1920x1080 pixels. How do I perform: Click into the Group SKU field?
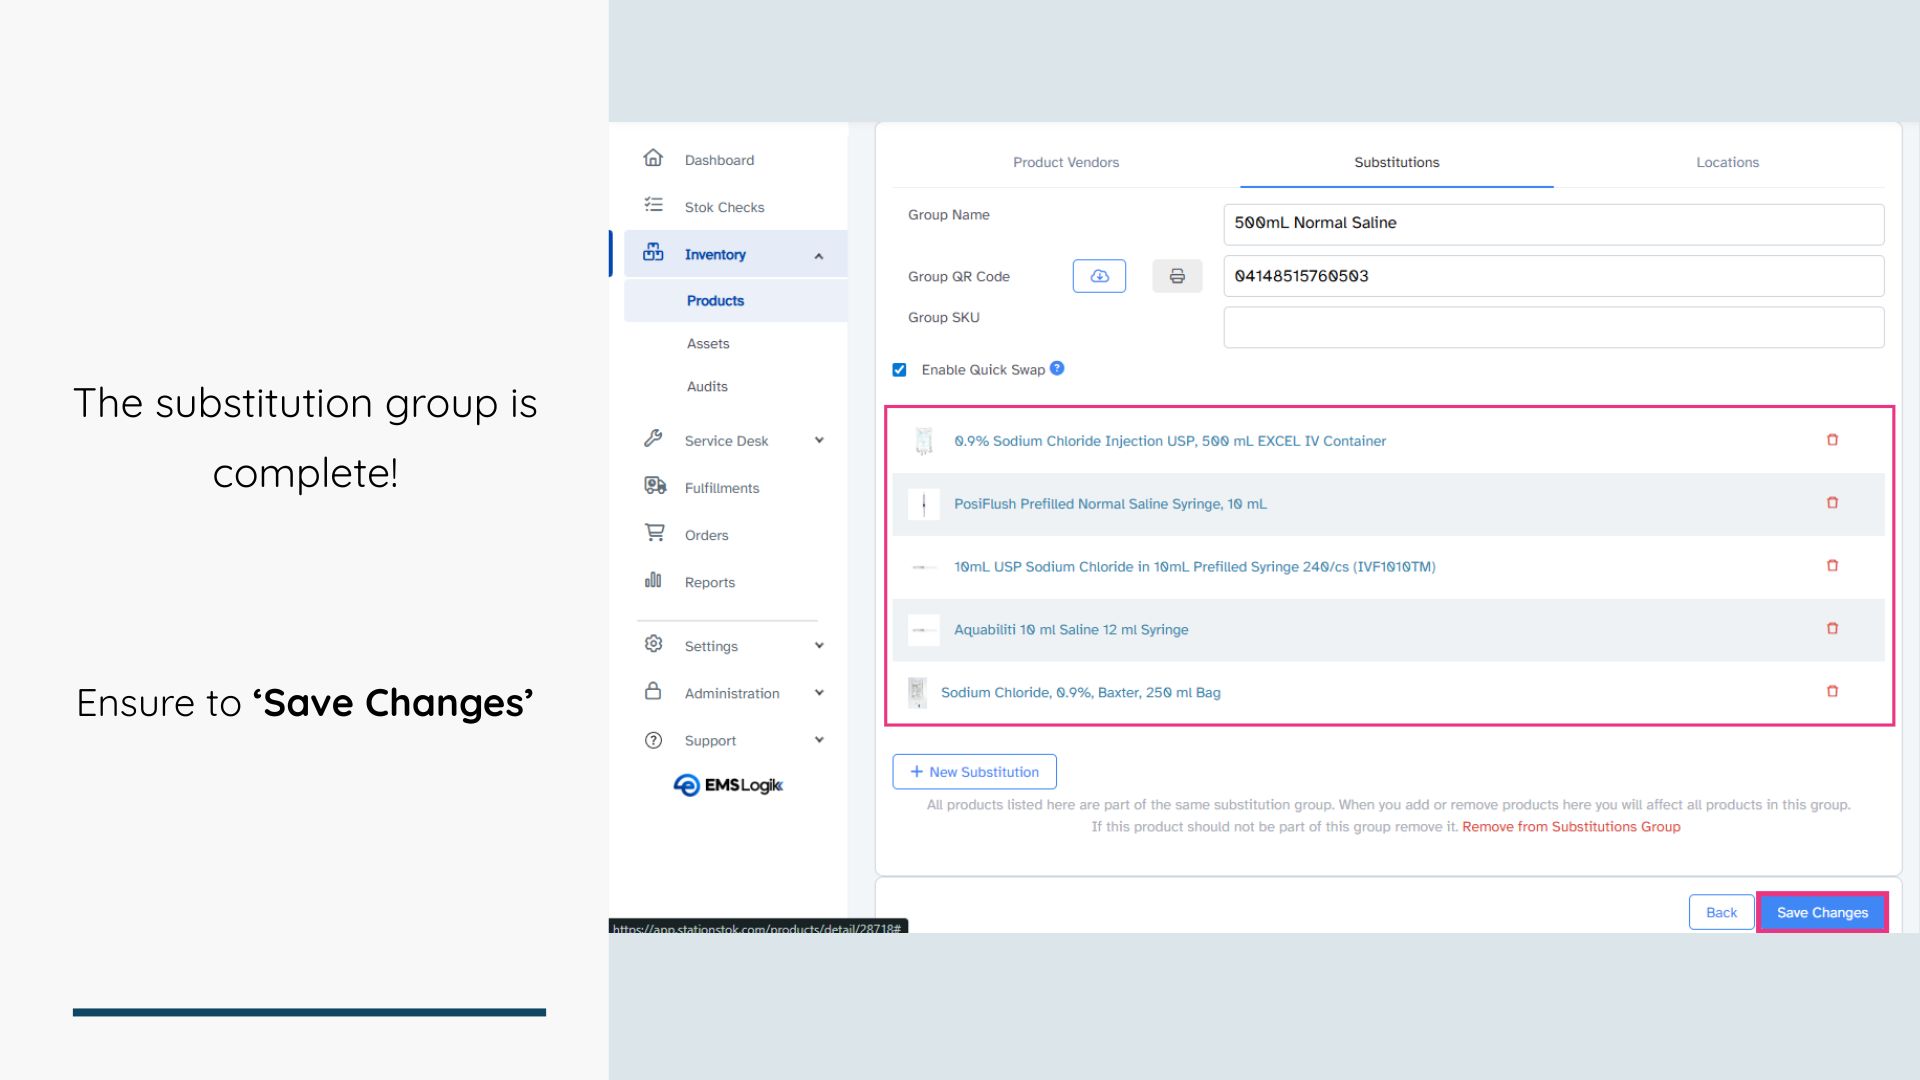(1553, 328)
